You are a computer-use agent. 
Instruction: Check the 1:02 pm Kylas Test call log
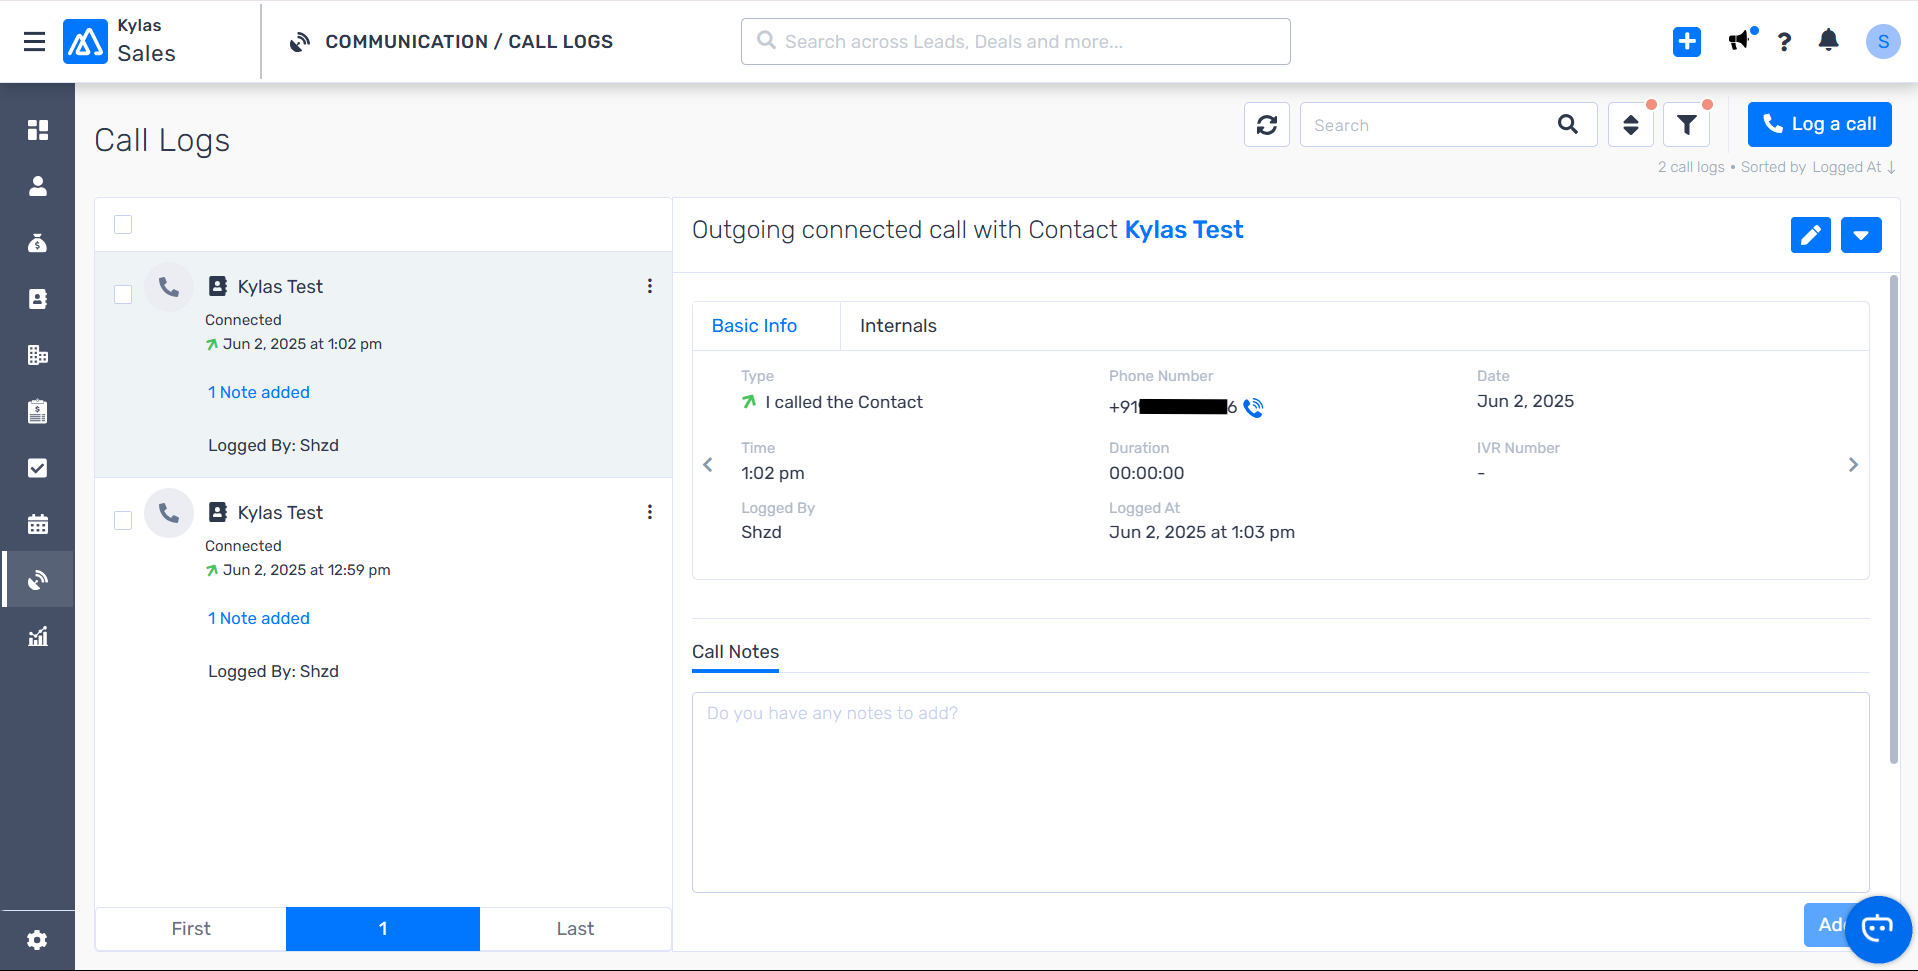click(x=123, y=294)
